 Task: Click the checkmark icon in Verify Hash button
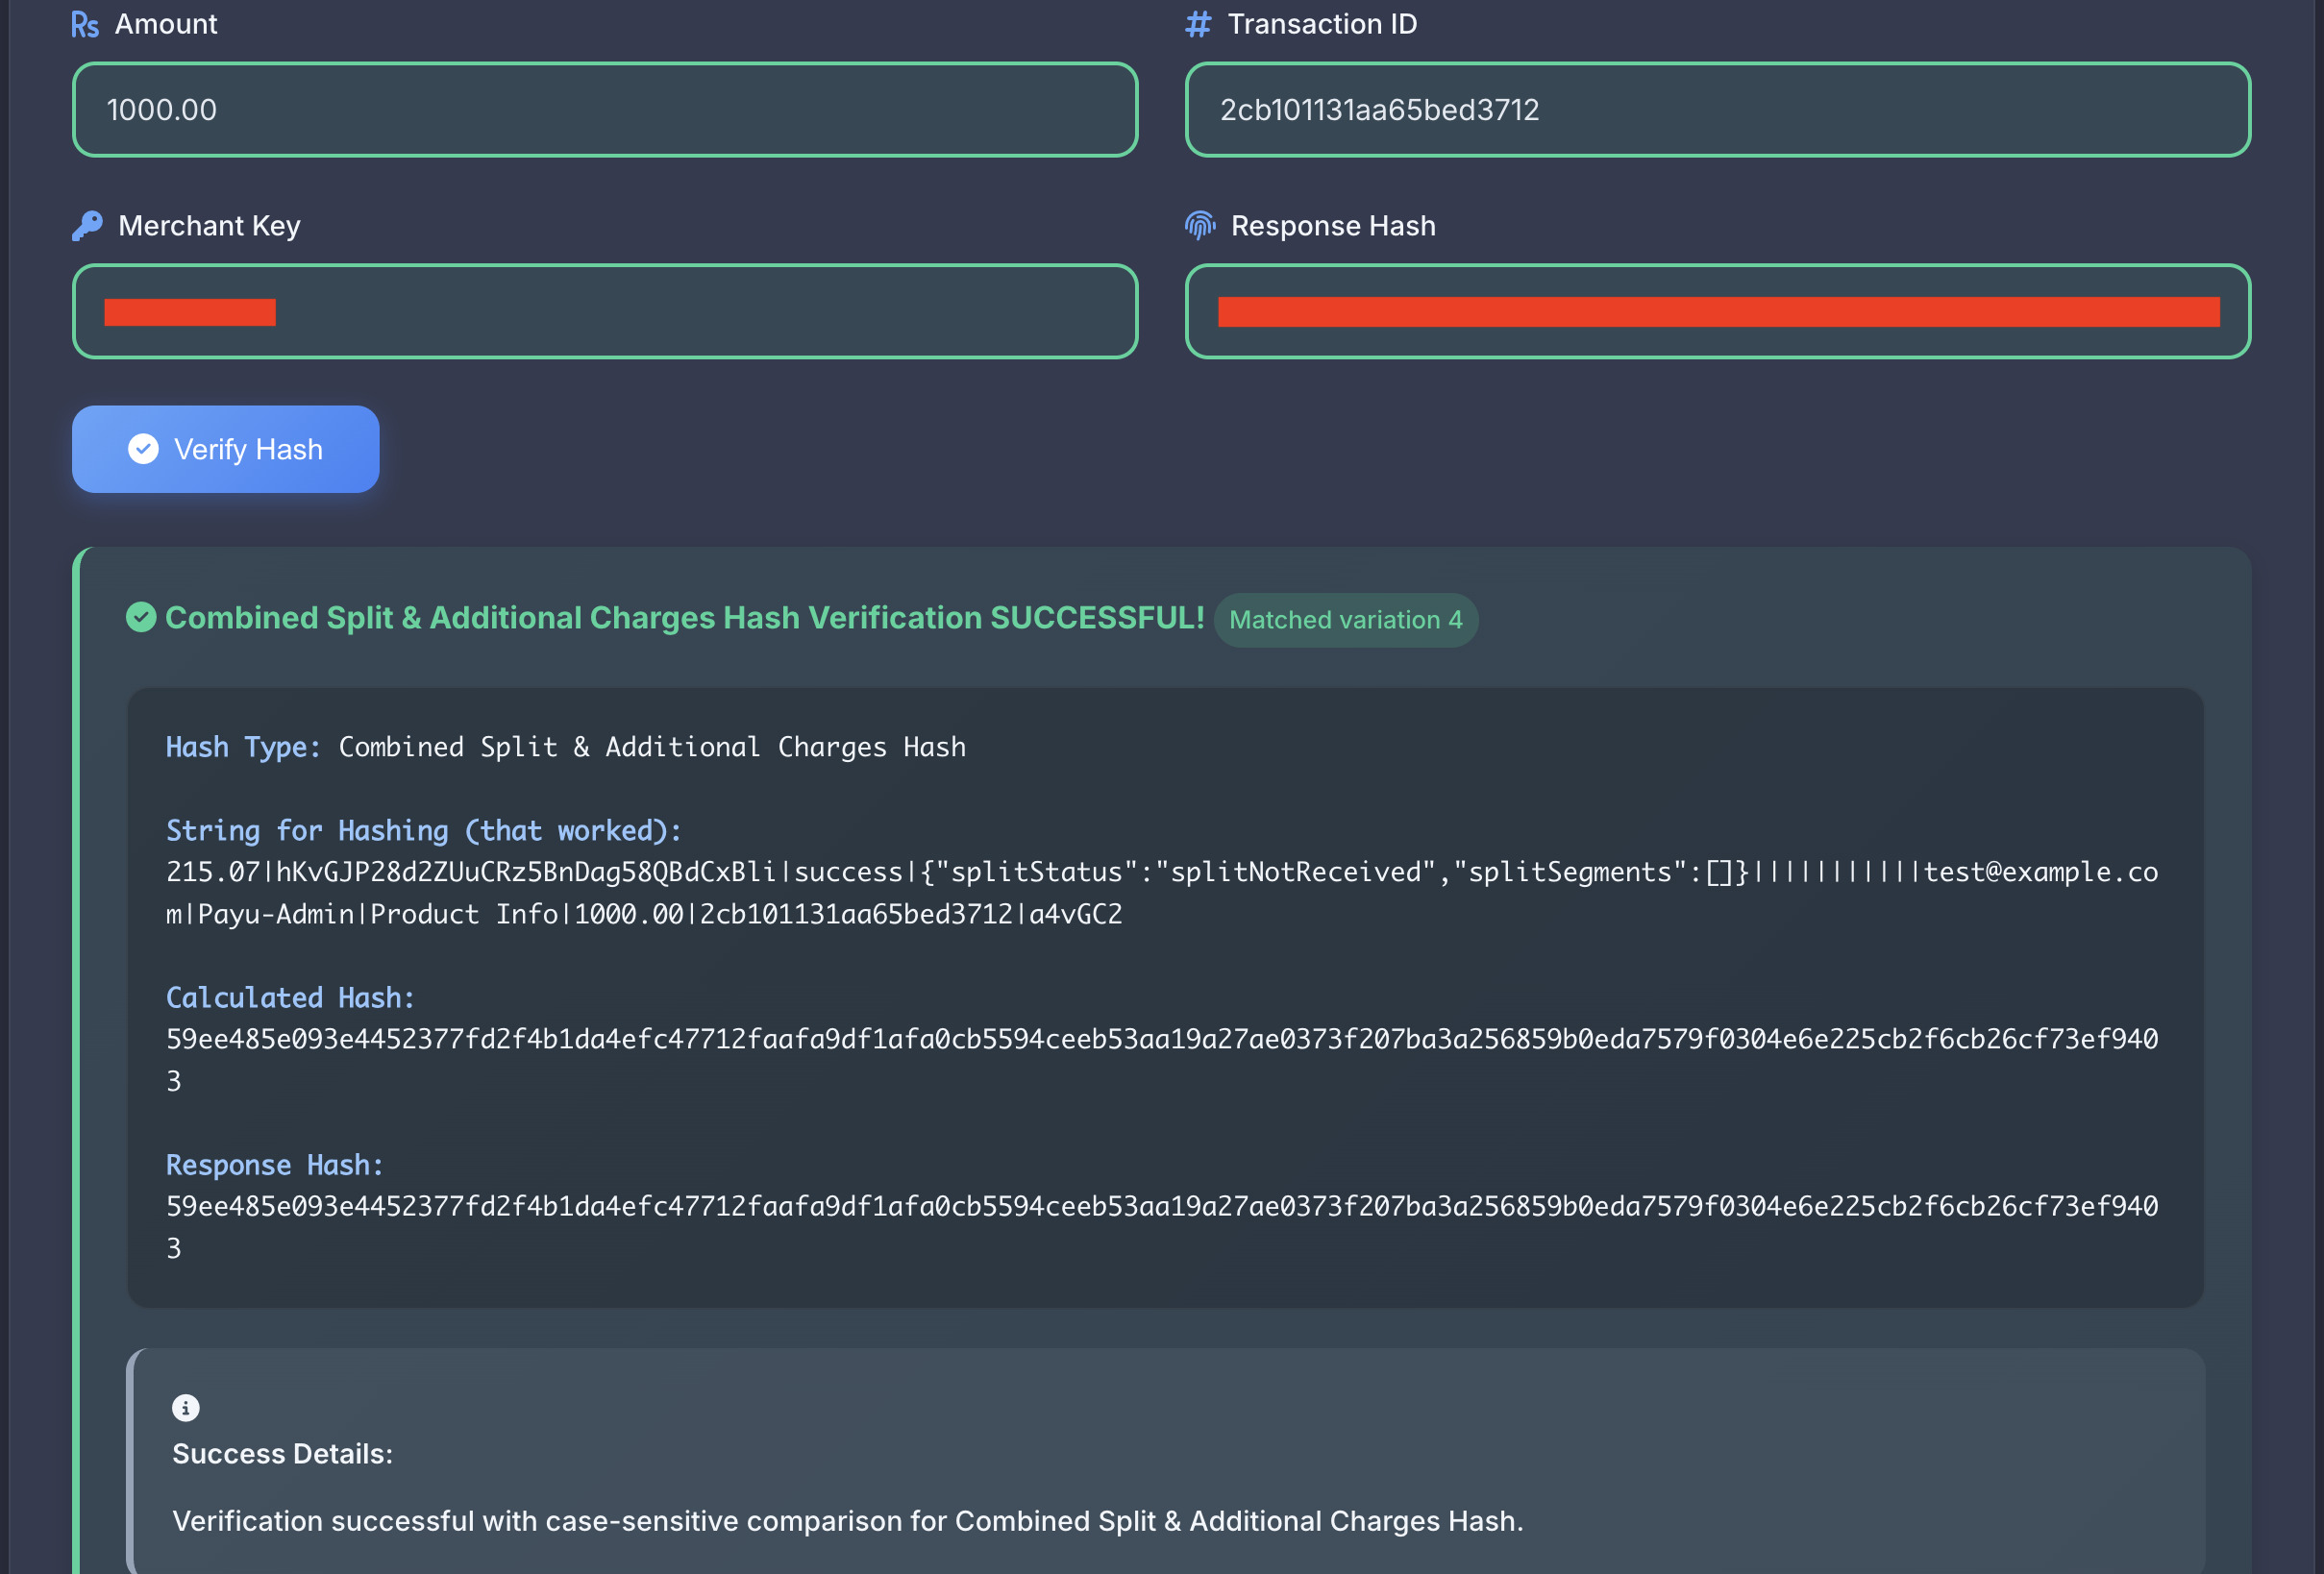click(x=143, y=449)
